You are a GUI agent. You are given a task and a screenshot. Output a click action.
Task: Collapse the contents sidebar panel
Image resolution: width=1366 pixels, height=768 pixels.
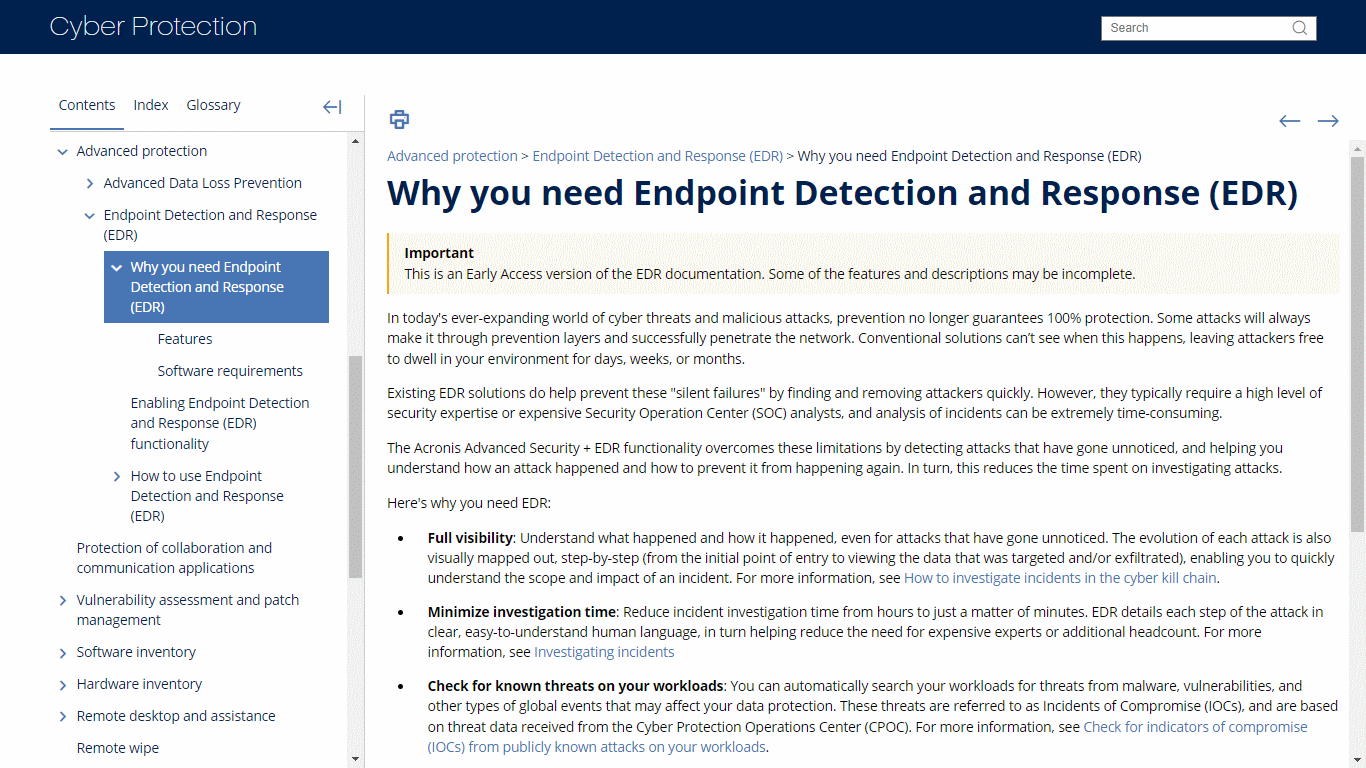(x=332, y=107)
